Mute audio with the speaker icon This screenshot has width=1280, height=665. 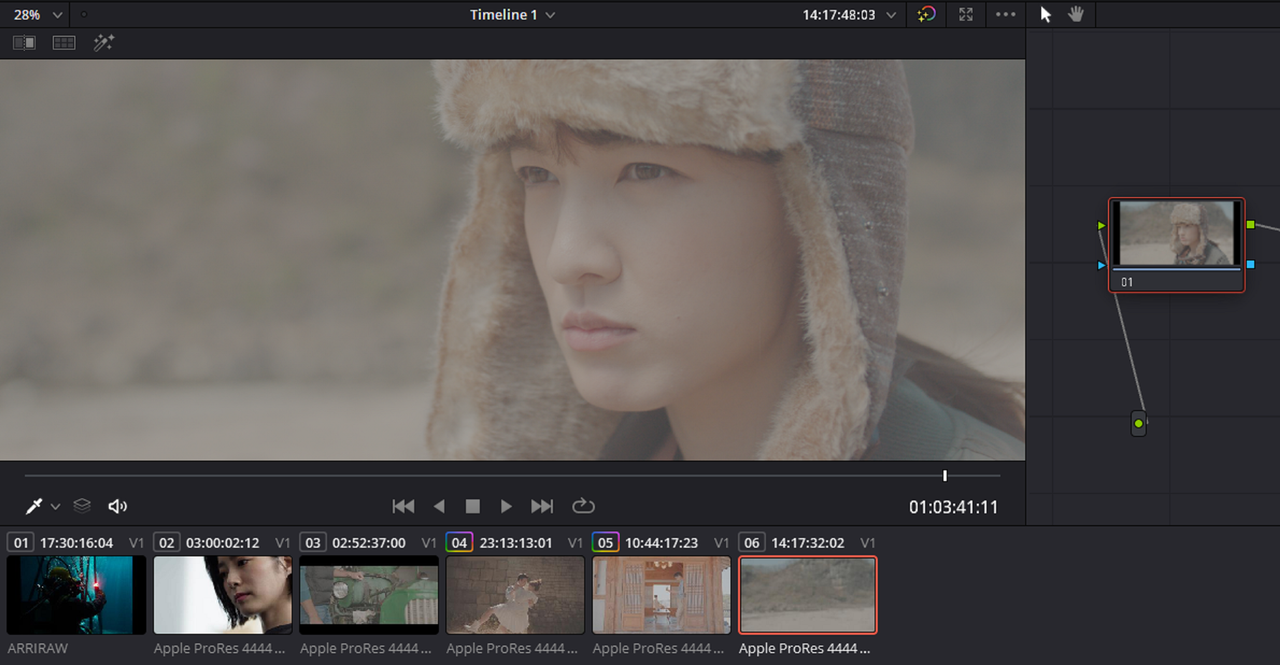[x=118, y=506]
